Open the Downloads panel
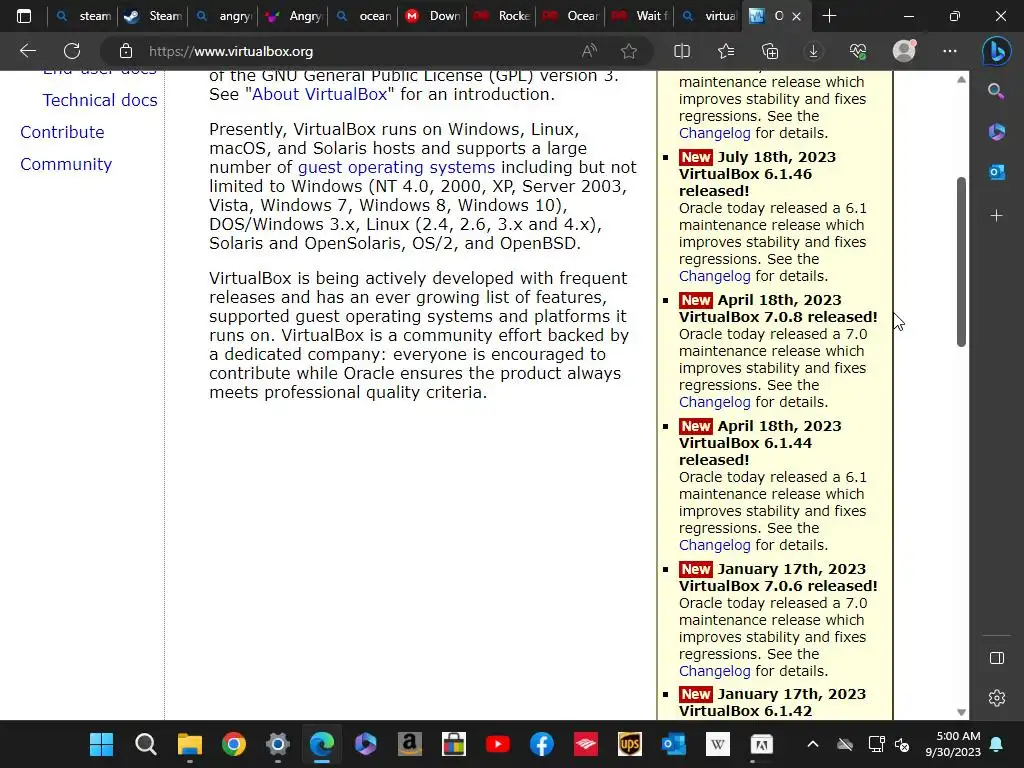 [x=814, y=51]
